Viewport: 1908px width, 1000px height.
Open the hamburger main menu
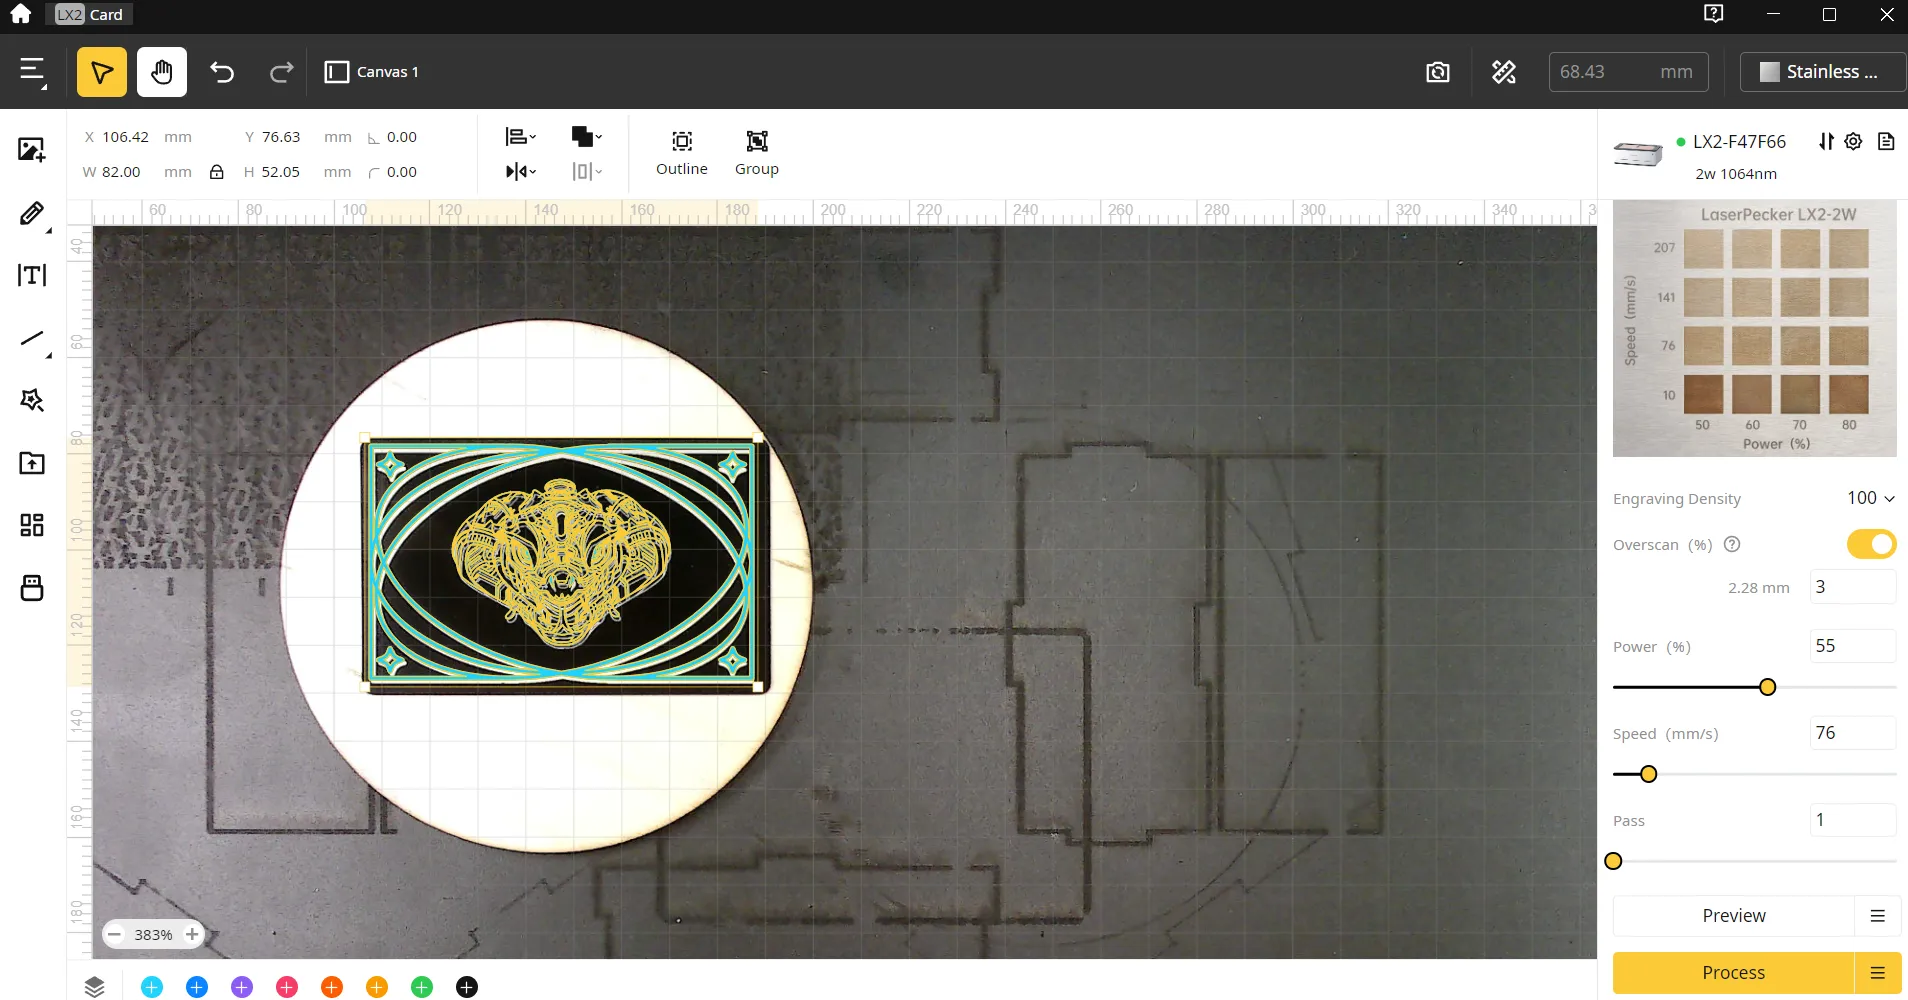[x=33, y=72]
